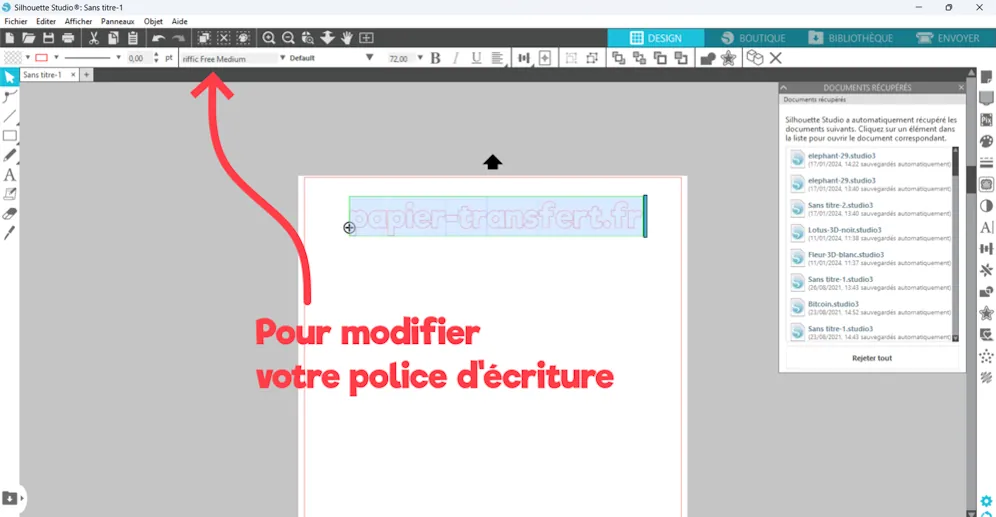Open the Offset star icon in toolbar

click(728, 58)
